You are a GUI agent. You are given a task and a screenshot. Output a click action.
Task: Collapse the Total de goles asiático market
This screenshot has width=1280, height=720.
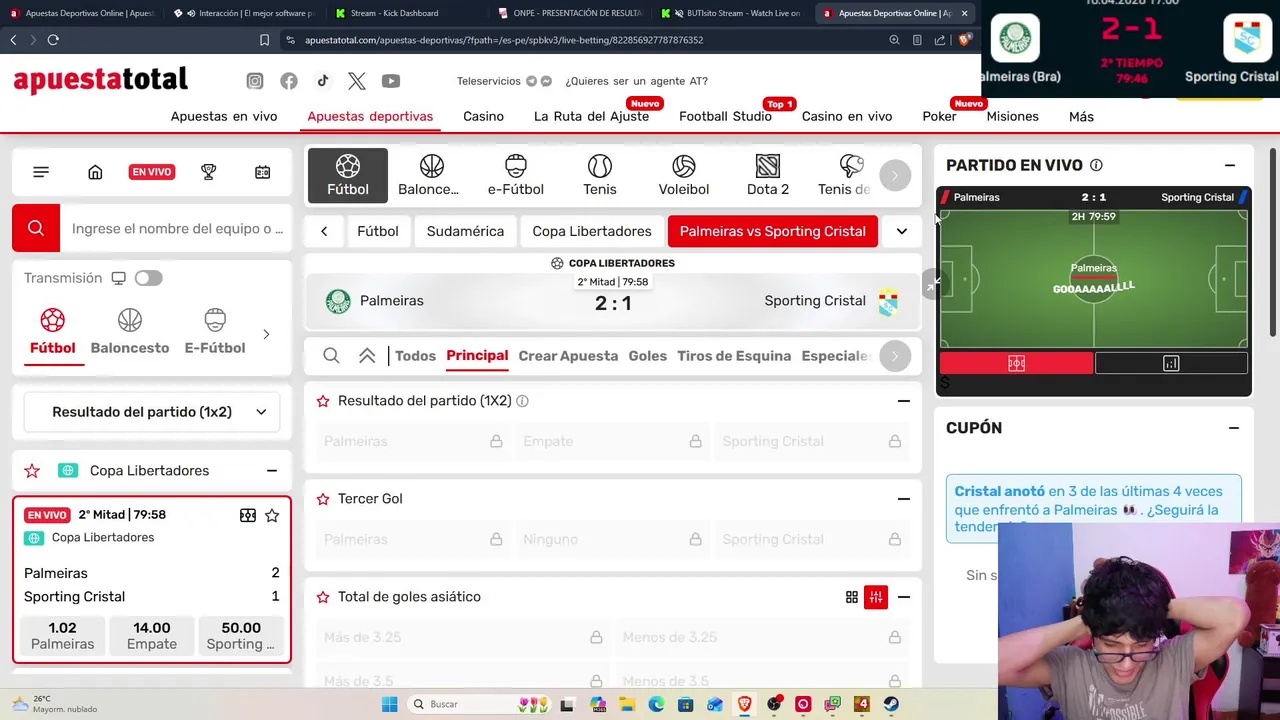[x=904, y=597]
